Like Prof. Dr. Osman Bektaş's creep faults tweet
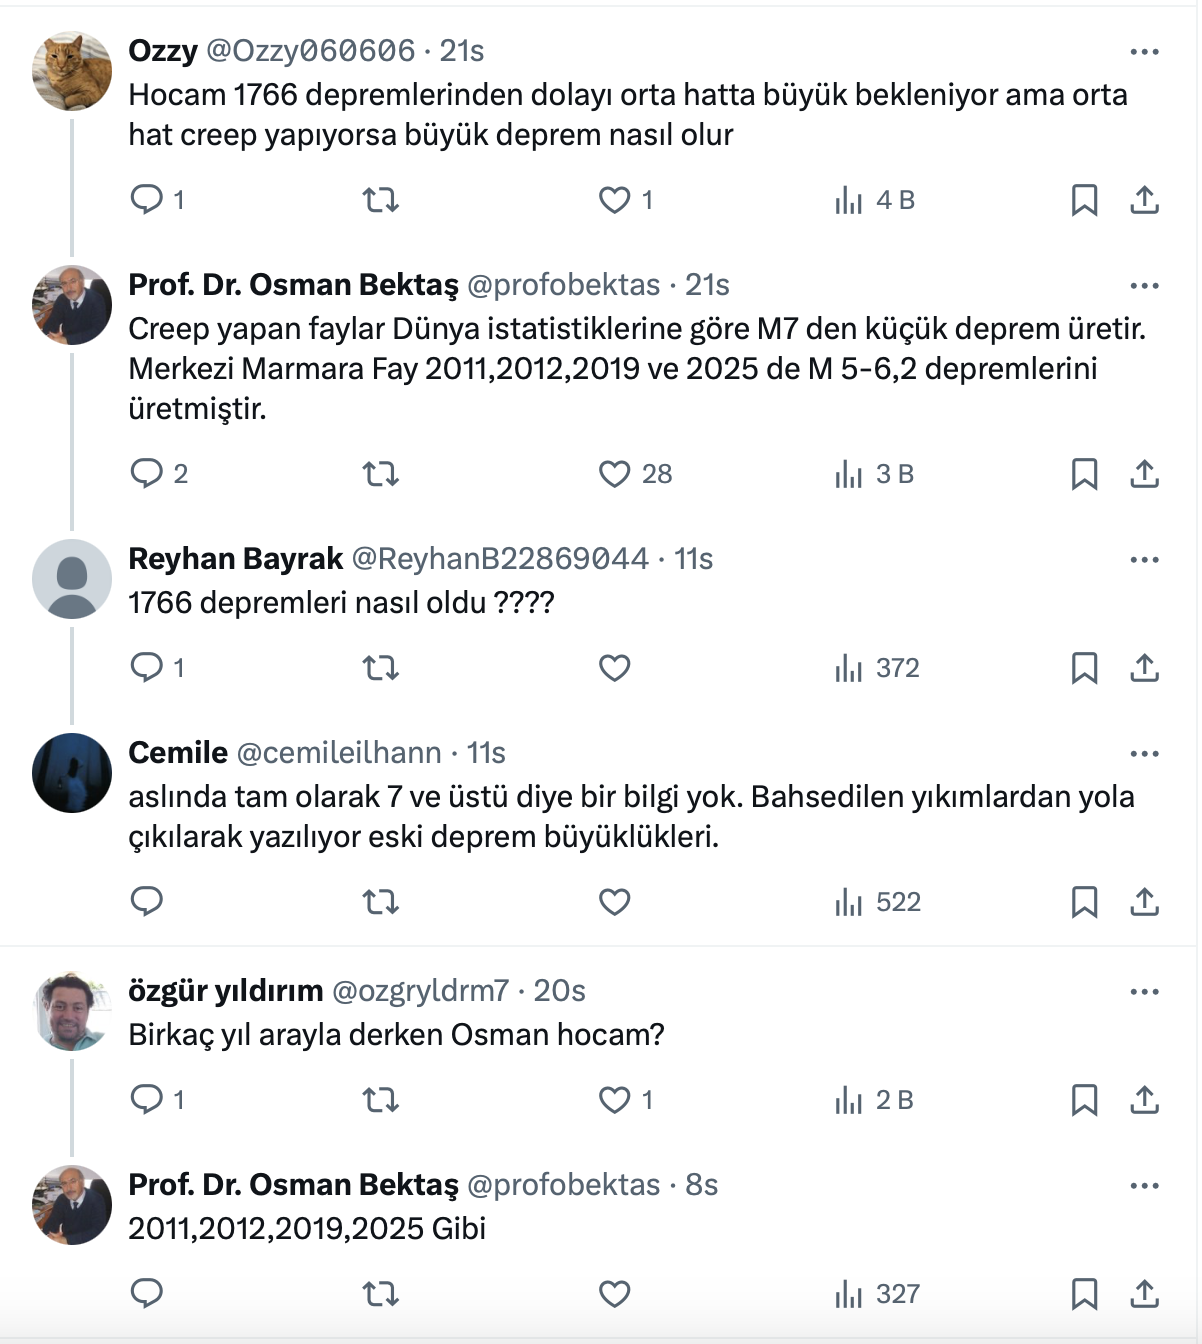Viewport: 1202px width, 1344px height. point(614,474)
